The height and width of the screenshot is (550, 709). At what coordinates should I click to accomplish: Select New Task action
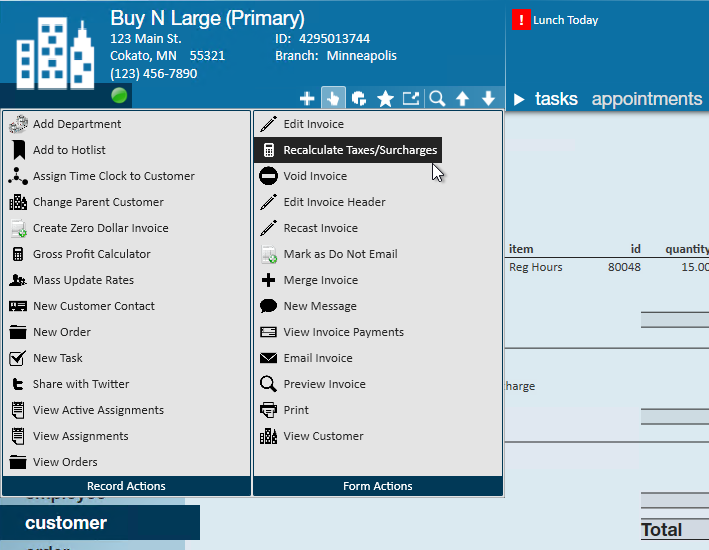(x=127, y=358)
